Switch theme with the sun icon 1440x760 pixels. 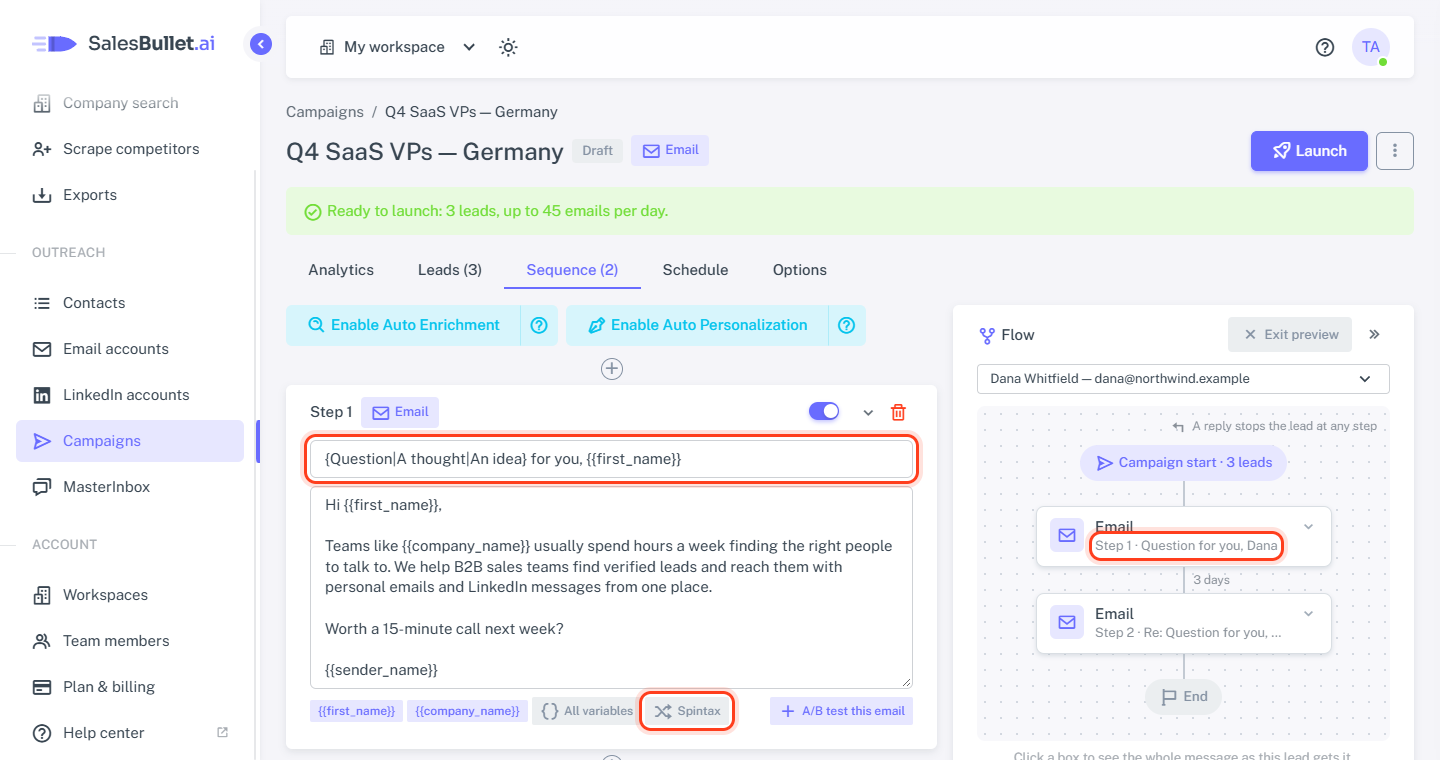click(x=509, y=47)
